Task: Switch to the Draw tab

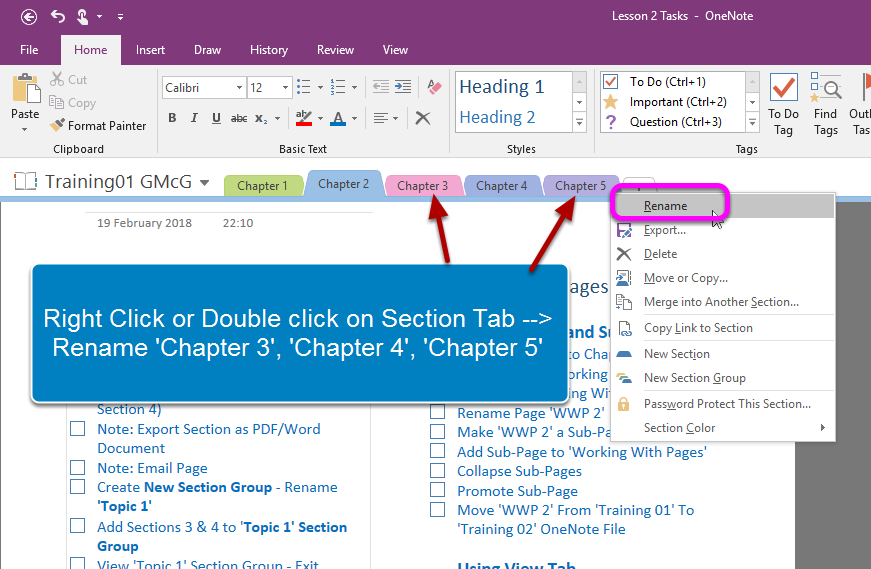Action: [x=207, y=50]
